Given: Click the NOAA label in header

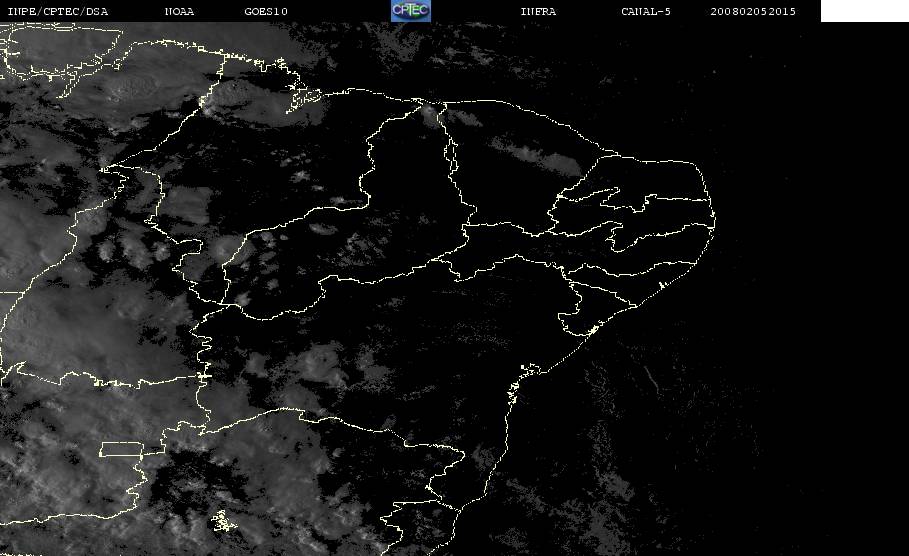Looking at the screenshot, I should click(179, 11).
